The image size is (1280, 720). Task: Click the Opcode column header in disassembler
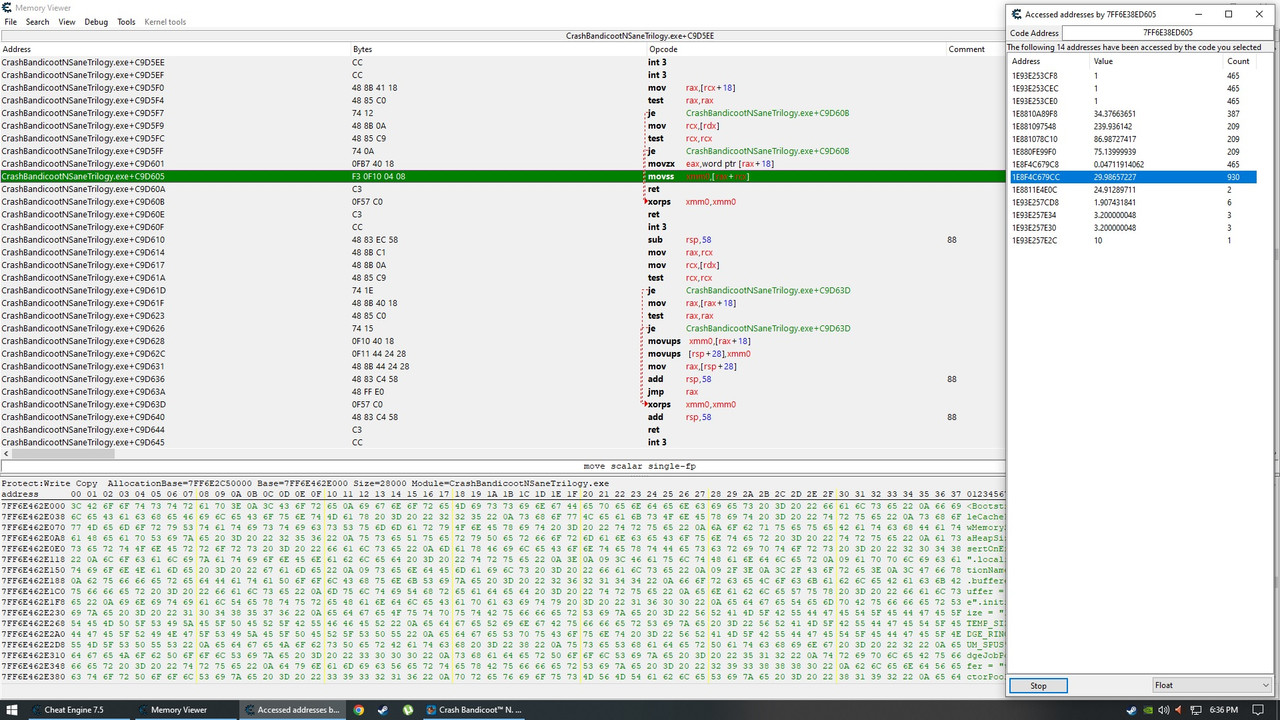pyautogui.click(x=796, y=49)
